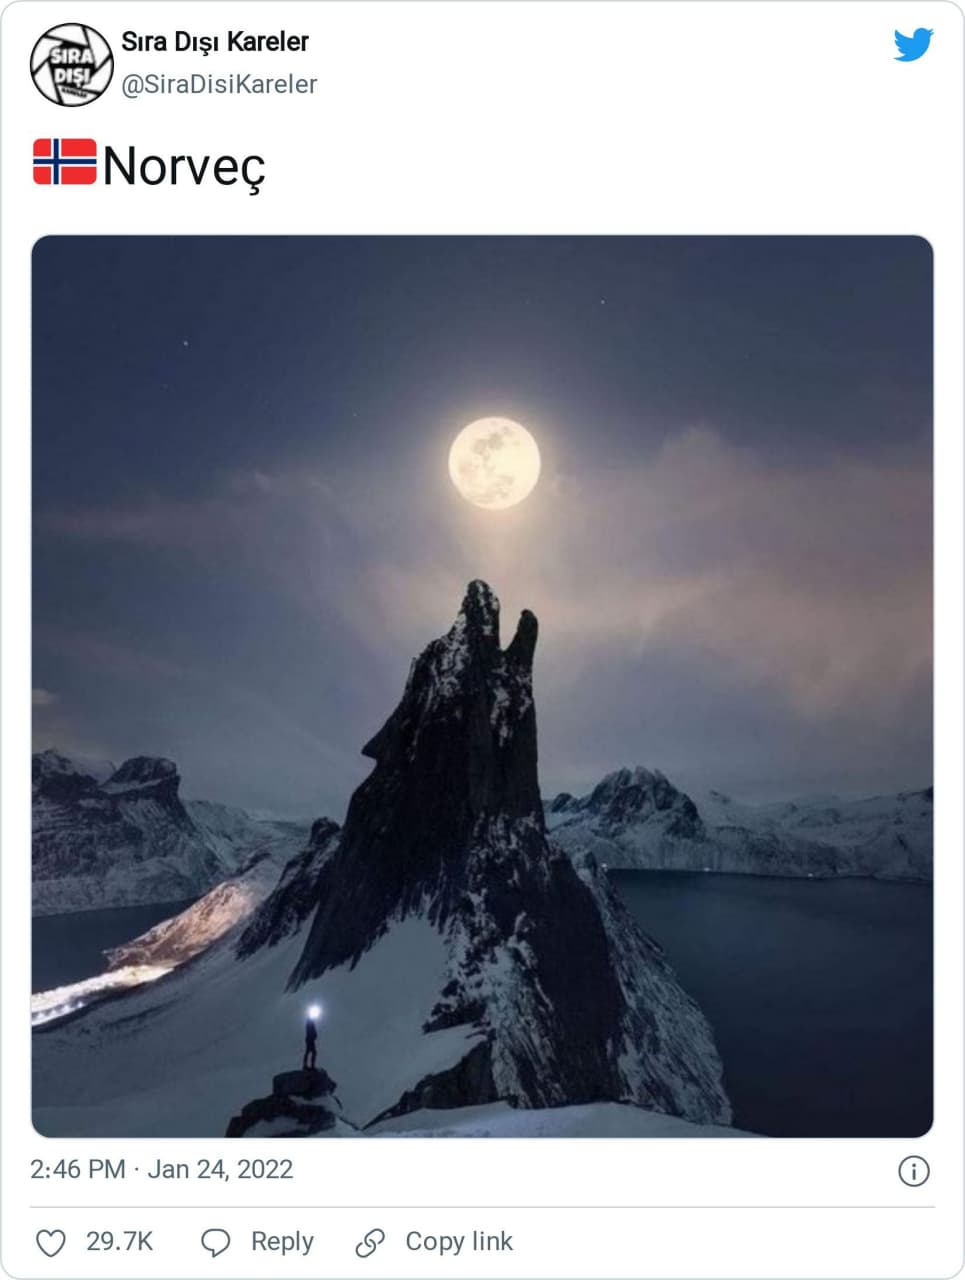Open the @SiraDisiKareler handle link
The image size is (965, 1280).
219,85
